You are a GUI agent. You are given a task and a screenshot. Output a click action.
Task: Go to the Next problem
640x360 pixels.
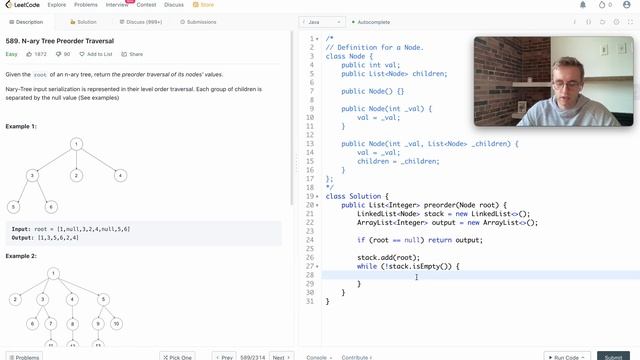281,357
